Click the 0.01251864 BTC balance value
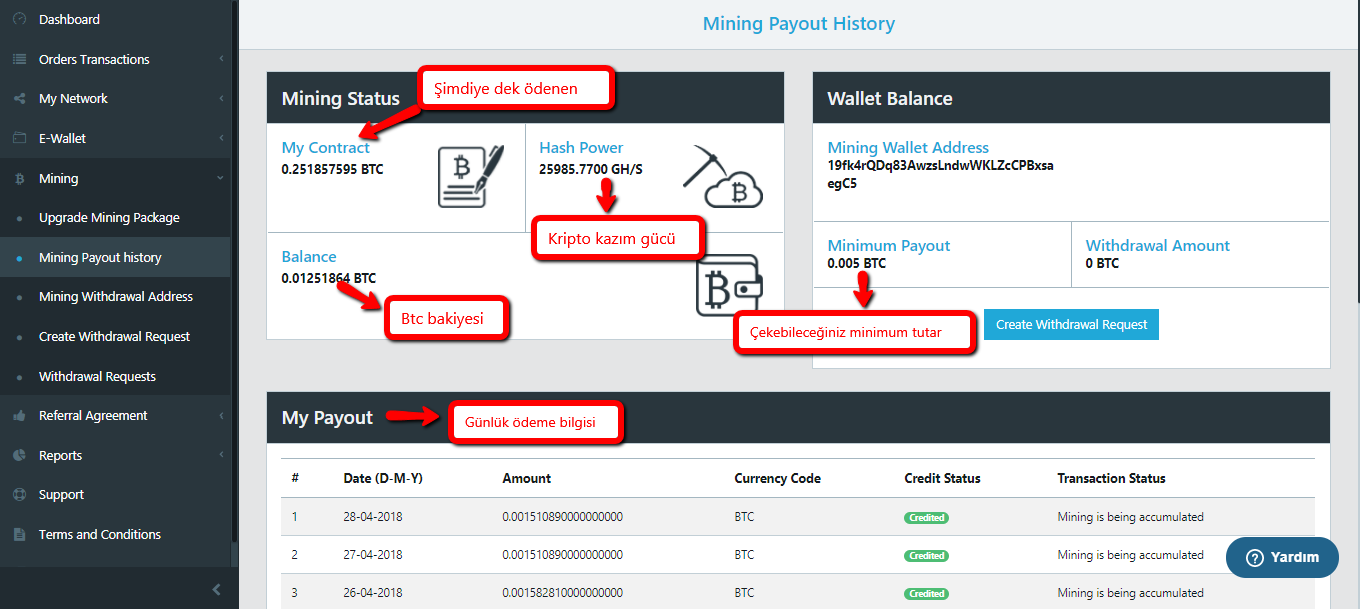Image resolution: width=1360 pixels, height=609 pixels. coord(329,278)
